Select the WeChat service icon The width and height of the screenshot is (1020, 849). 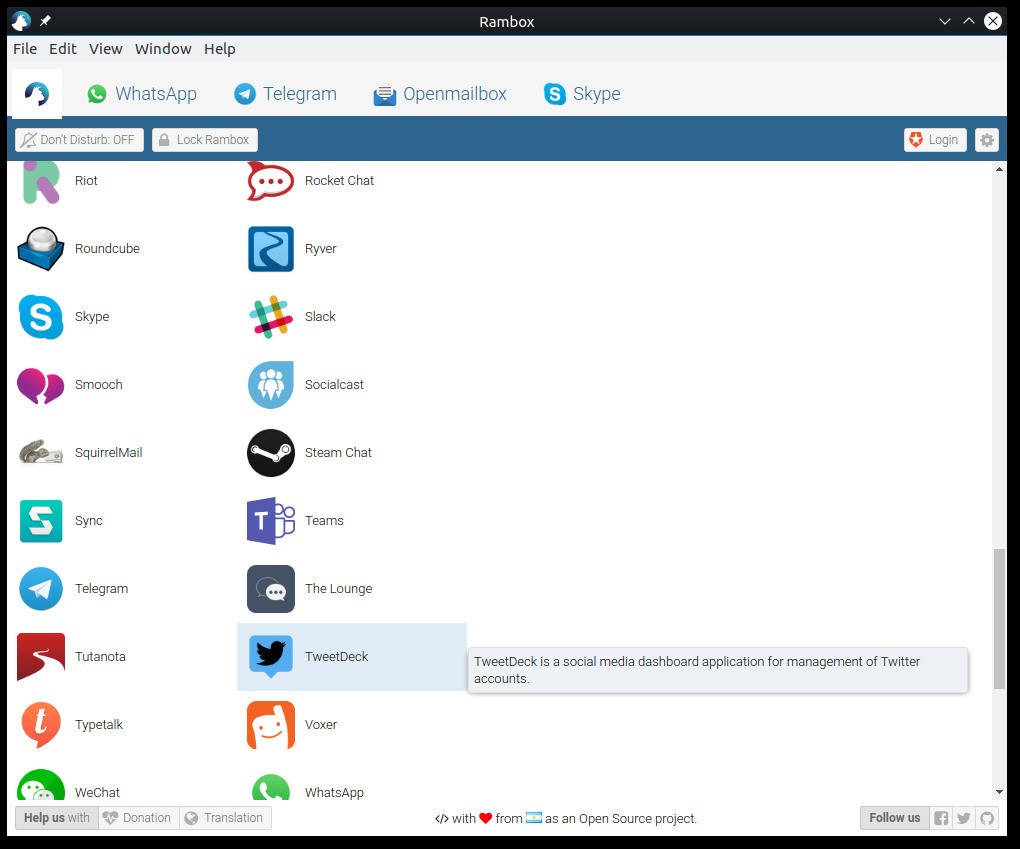41,785
